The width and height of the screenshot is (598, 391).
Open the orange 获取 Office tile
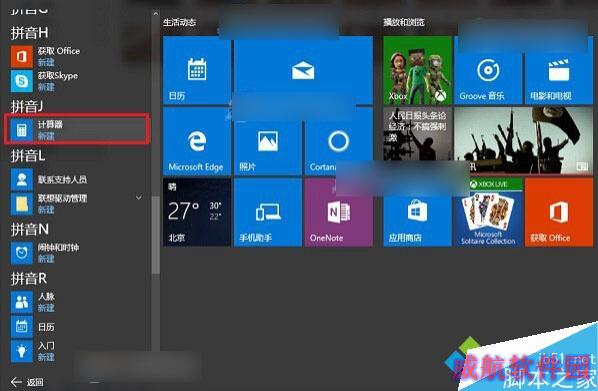click(559, 212)
